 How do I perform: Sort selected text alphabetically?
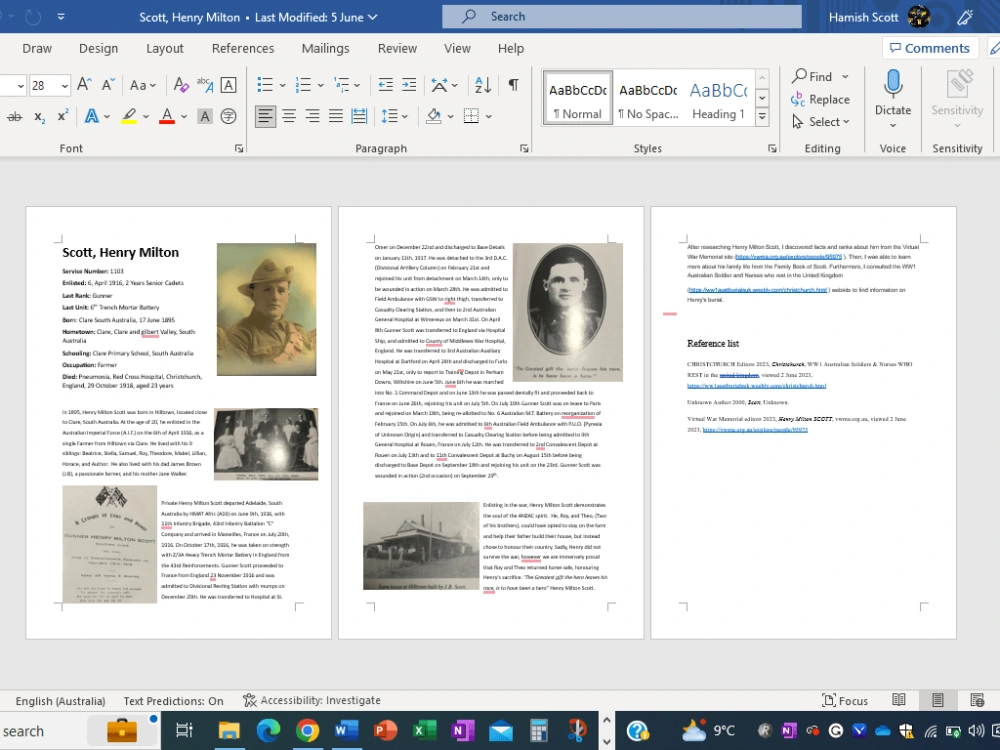click(x=483, y=85)
